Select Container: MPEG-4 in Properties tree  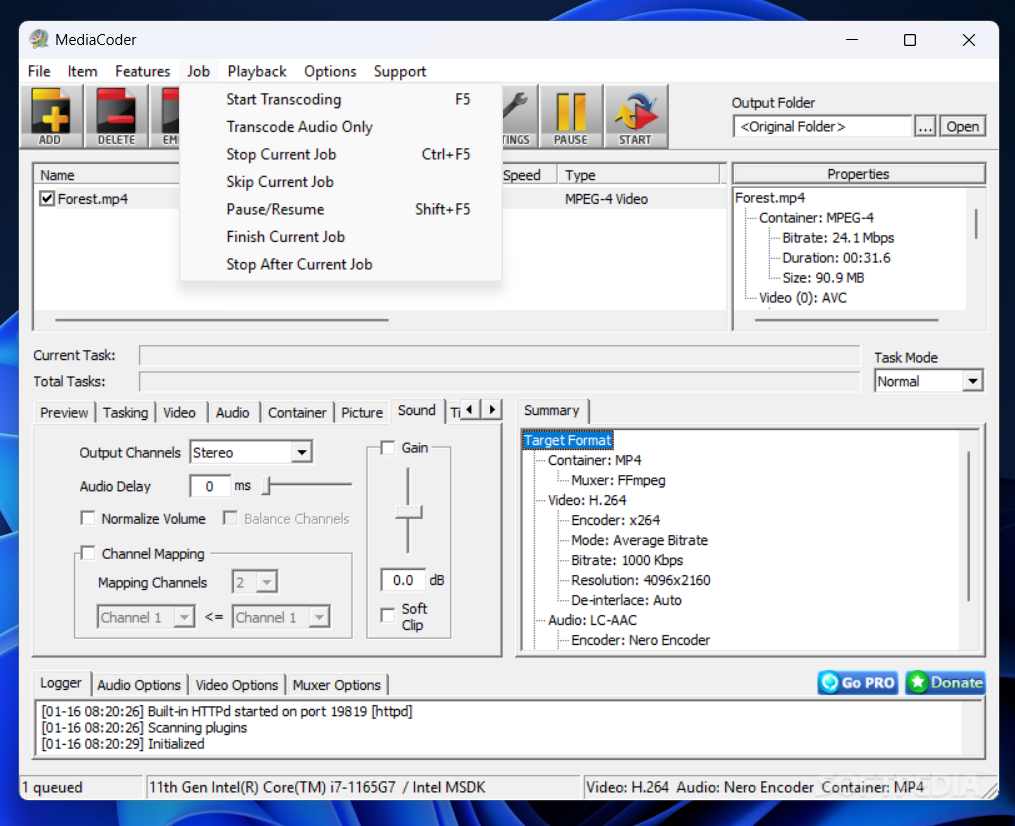[816, 218]
